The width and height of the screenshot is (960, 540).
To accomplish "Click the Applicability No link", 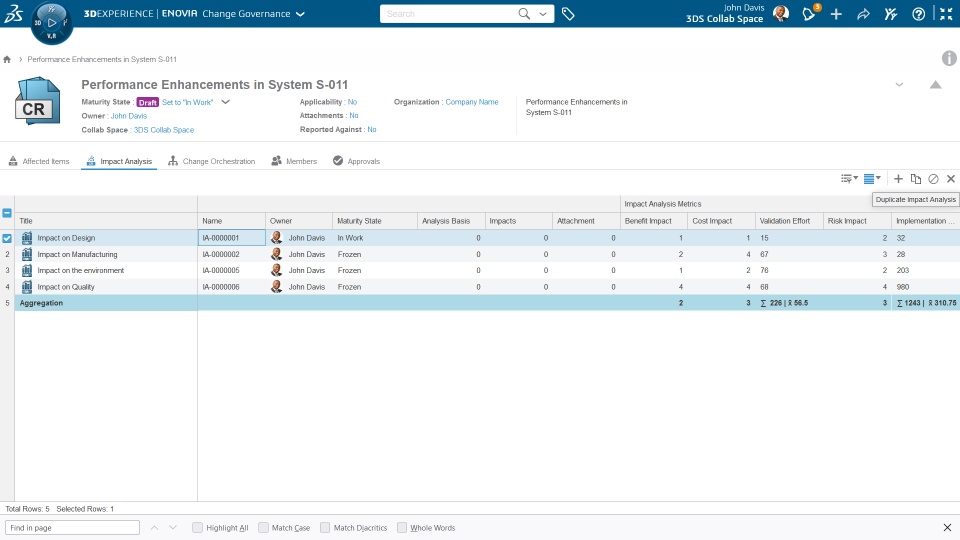I will click(x=352, y=102).
